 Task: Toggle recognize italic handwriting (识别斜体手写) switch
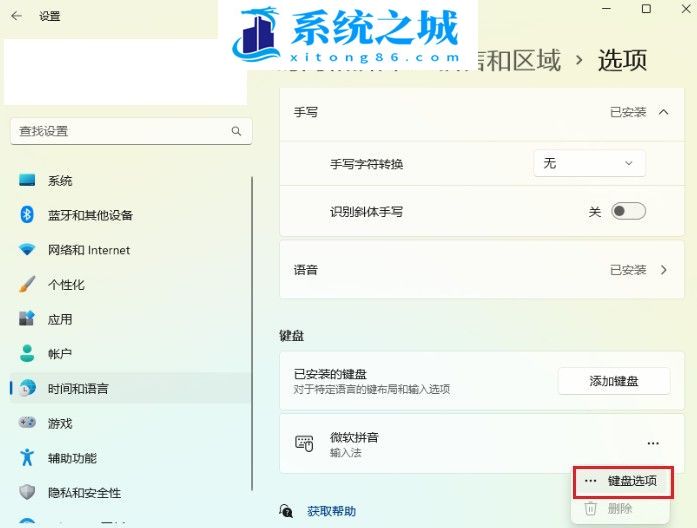[x=629, y=211]
